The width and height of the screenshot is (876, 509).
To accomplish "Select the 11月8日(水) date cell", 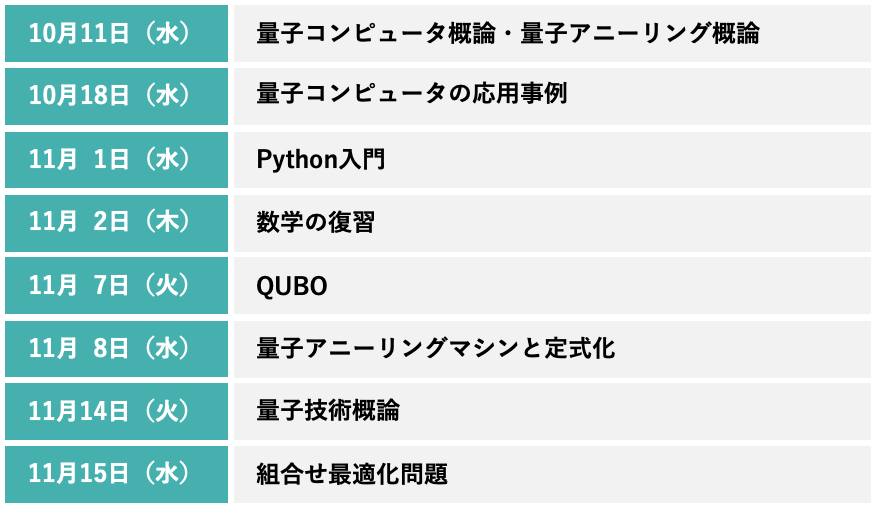I will (x=116, y=348).
